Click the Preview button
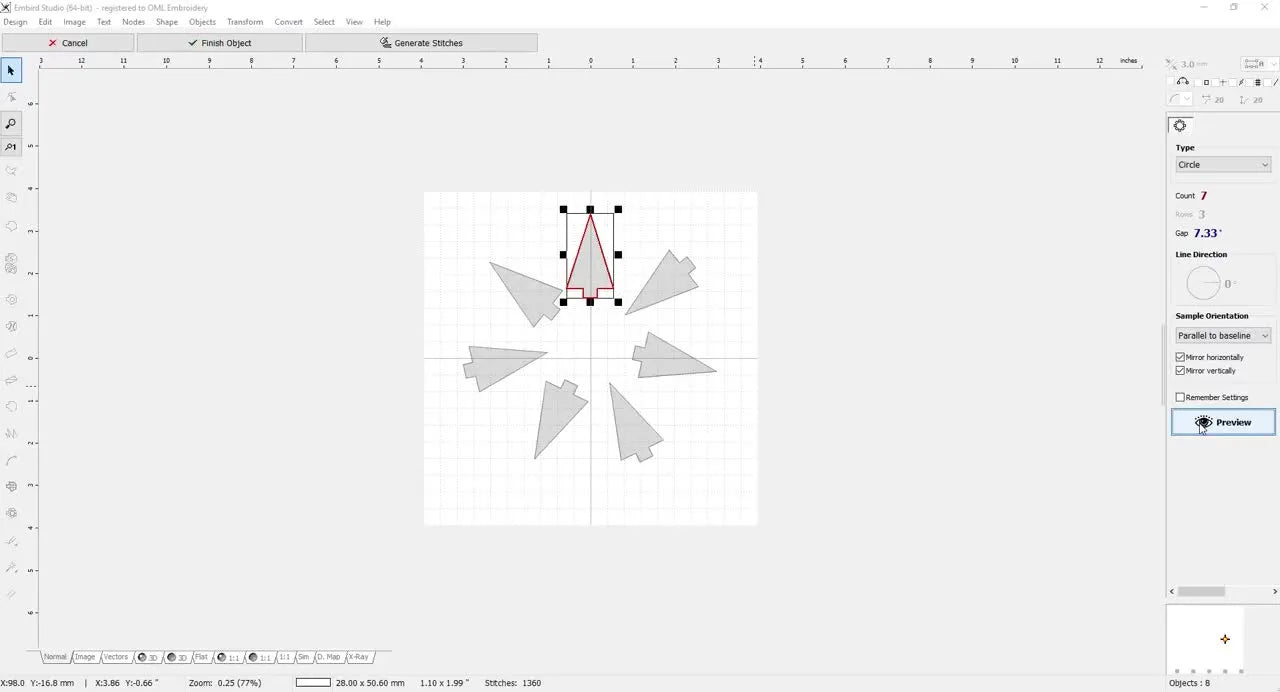 click(x=1222, y=422)
